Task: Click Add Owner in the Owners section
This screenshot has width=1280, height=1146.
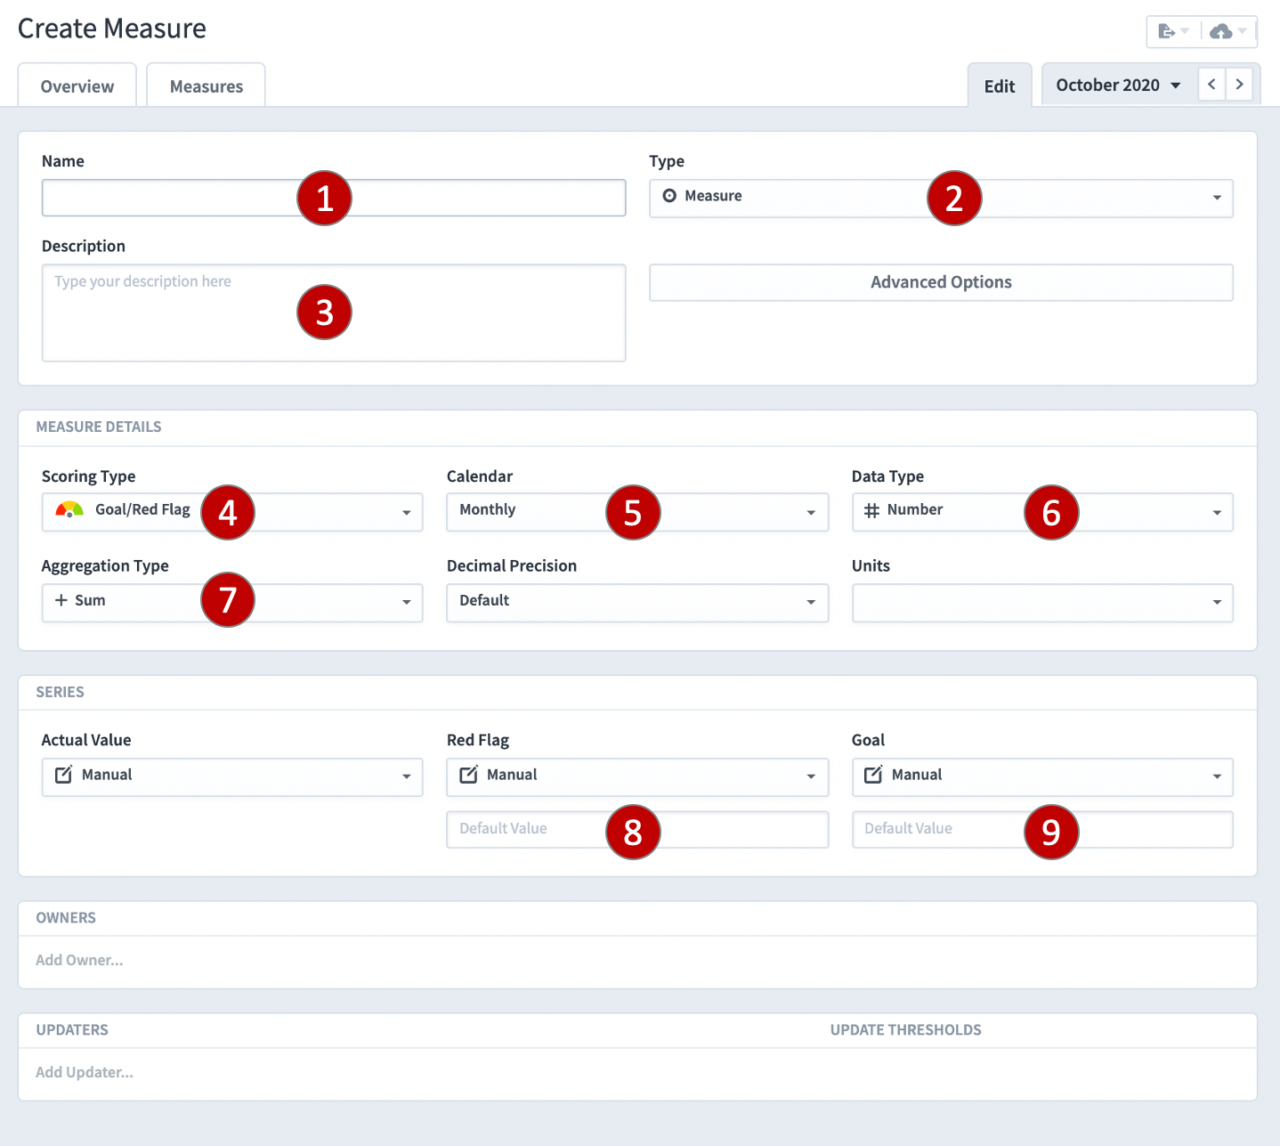Action: click(x=79, y=960)
